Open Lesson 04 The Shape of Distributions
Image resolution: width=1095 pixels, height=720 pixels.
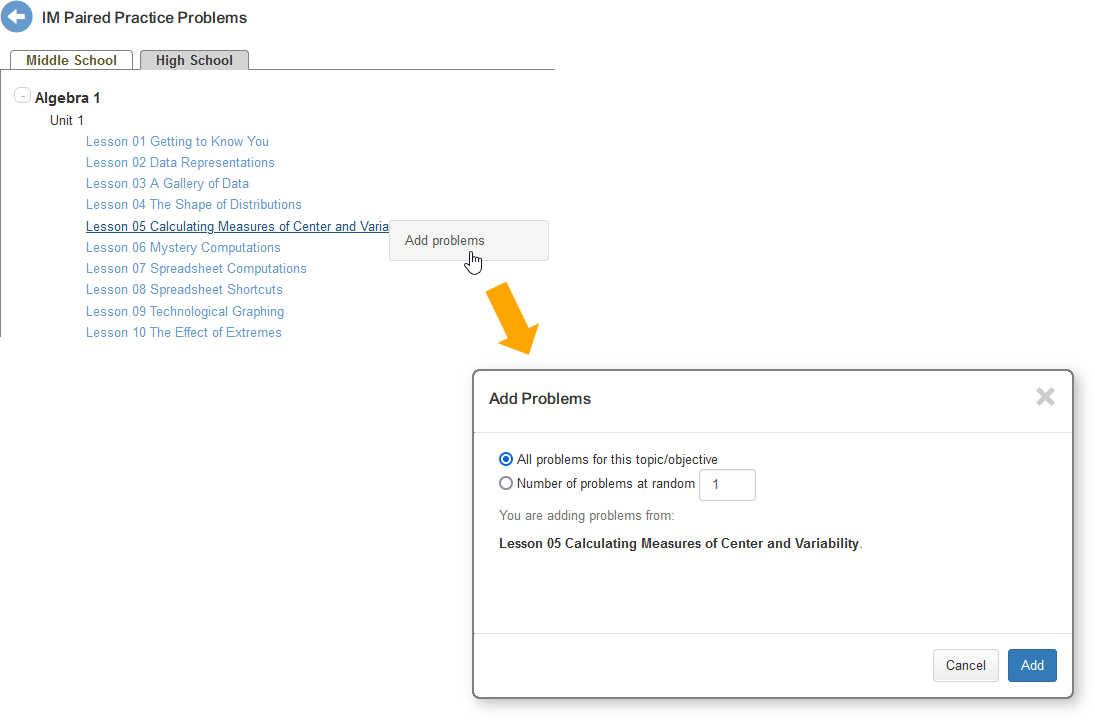193,205
